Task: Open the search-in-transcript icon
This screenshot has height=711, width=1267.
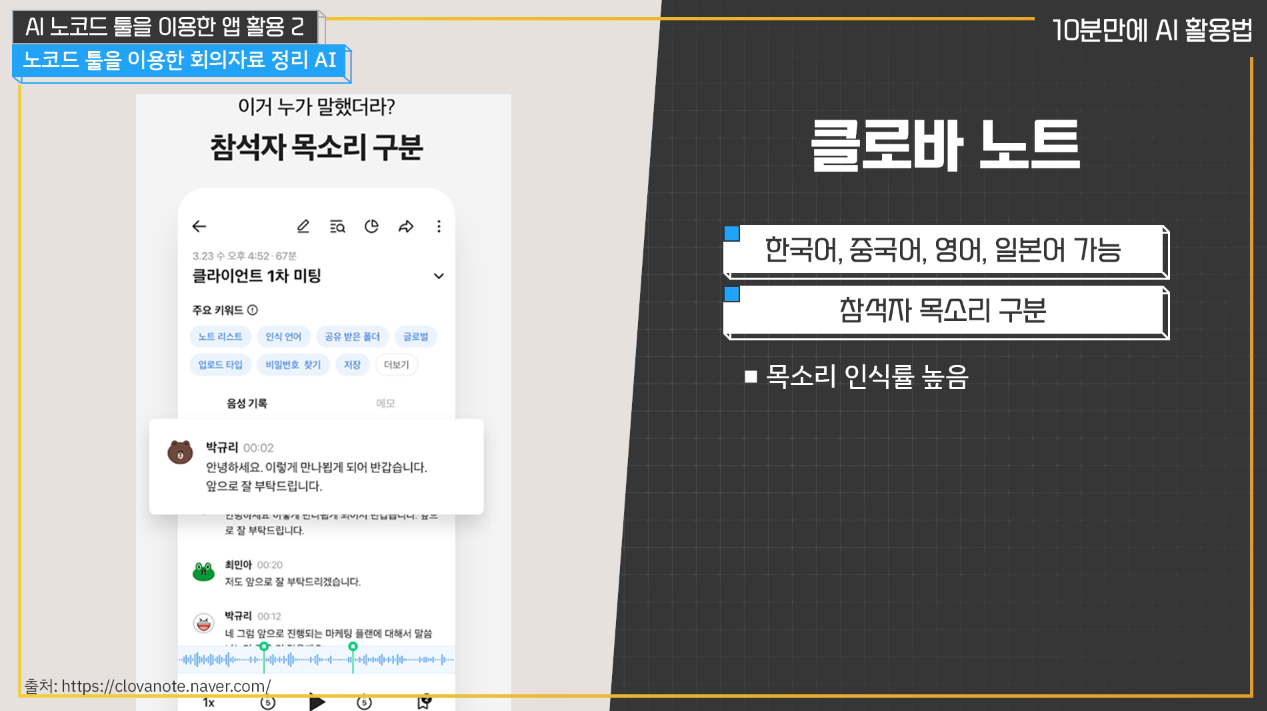Action: coord(337,227)
